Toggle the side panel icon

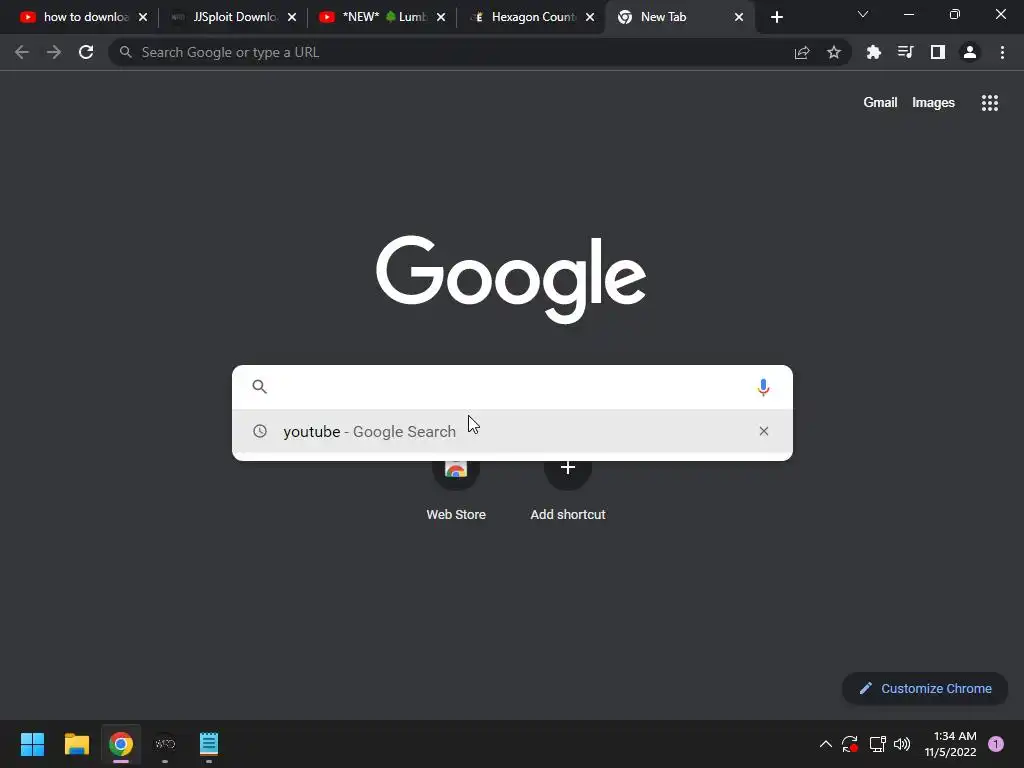coord(938,52)
